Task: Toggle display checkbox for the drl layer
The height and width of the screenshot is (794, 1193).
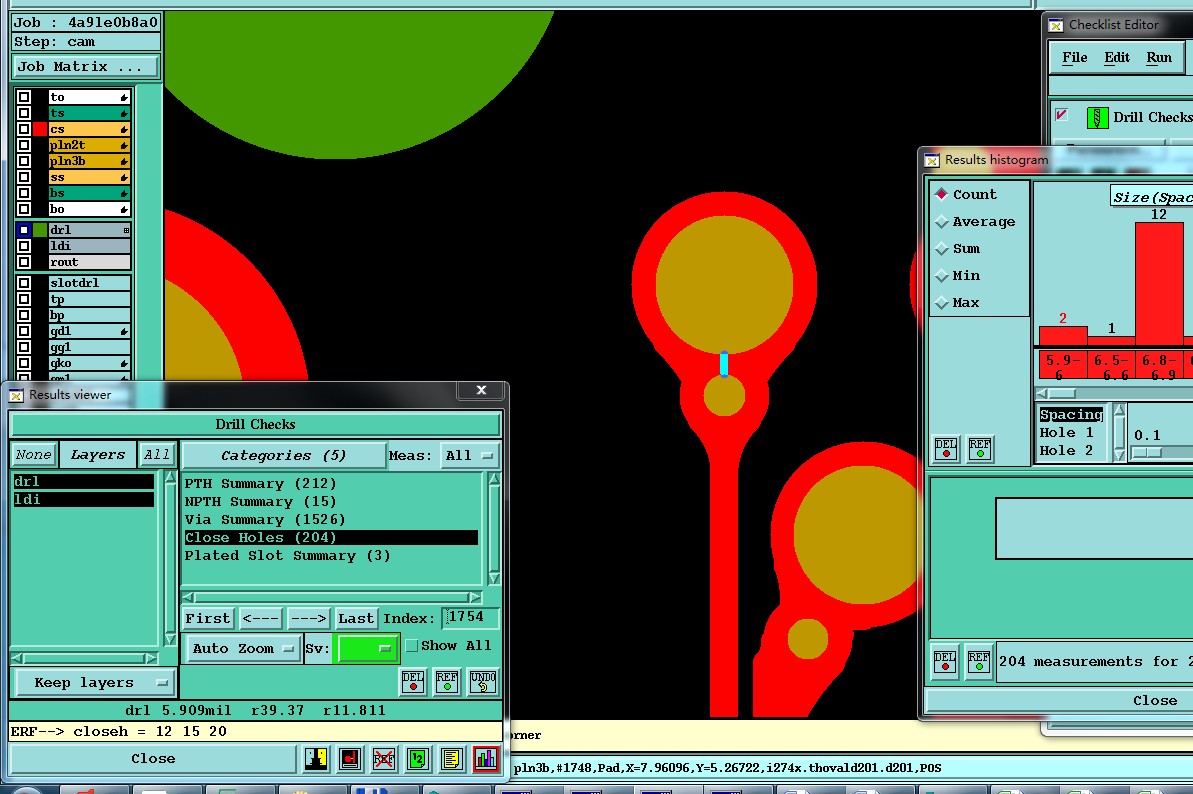Action: click(x=24, y=230)
